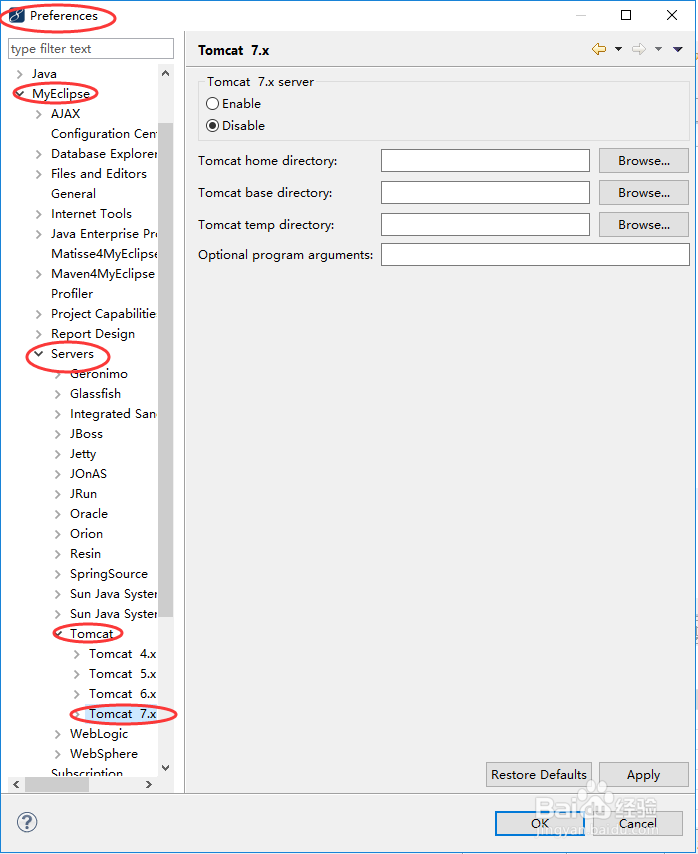
Task: Select Configuration Center in the tree
Action: click(104, 133)
